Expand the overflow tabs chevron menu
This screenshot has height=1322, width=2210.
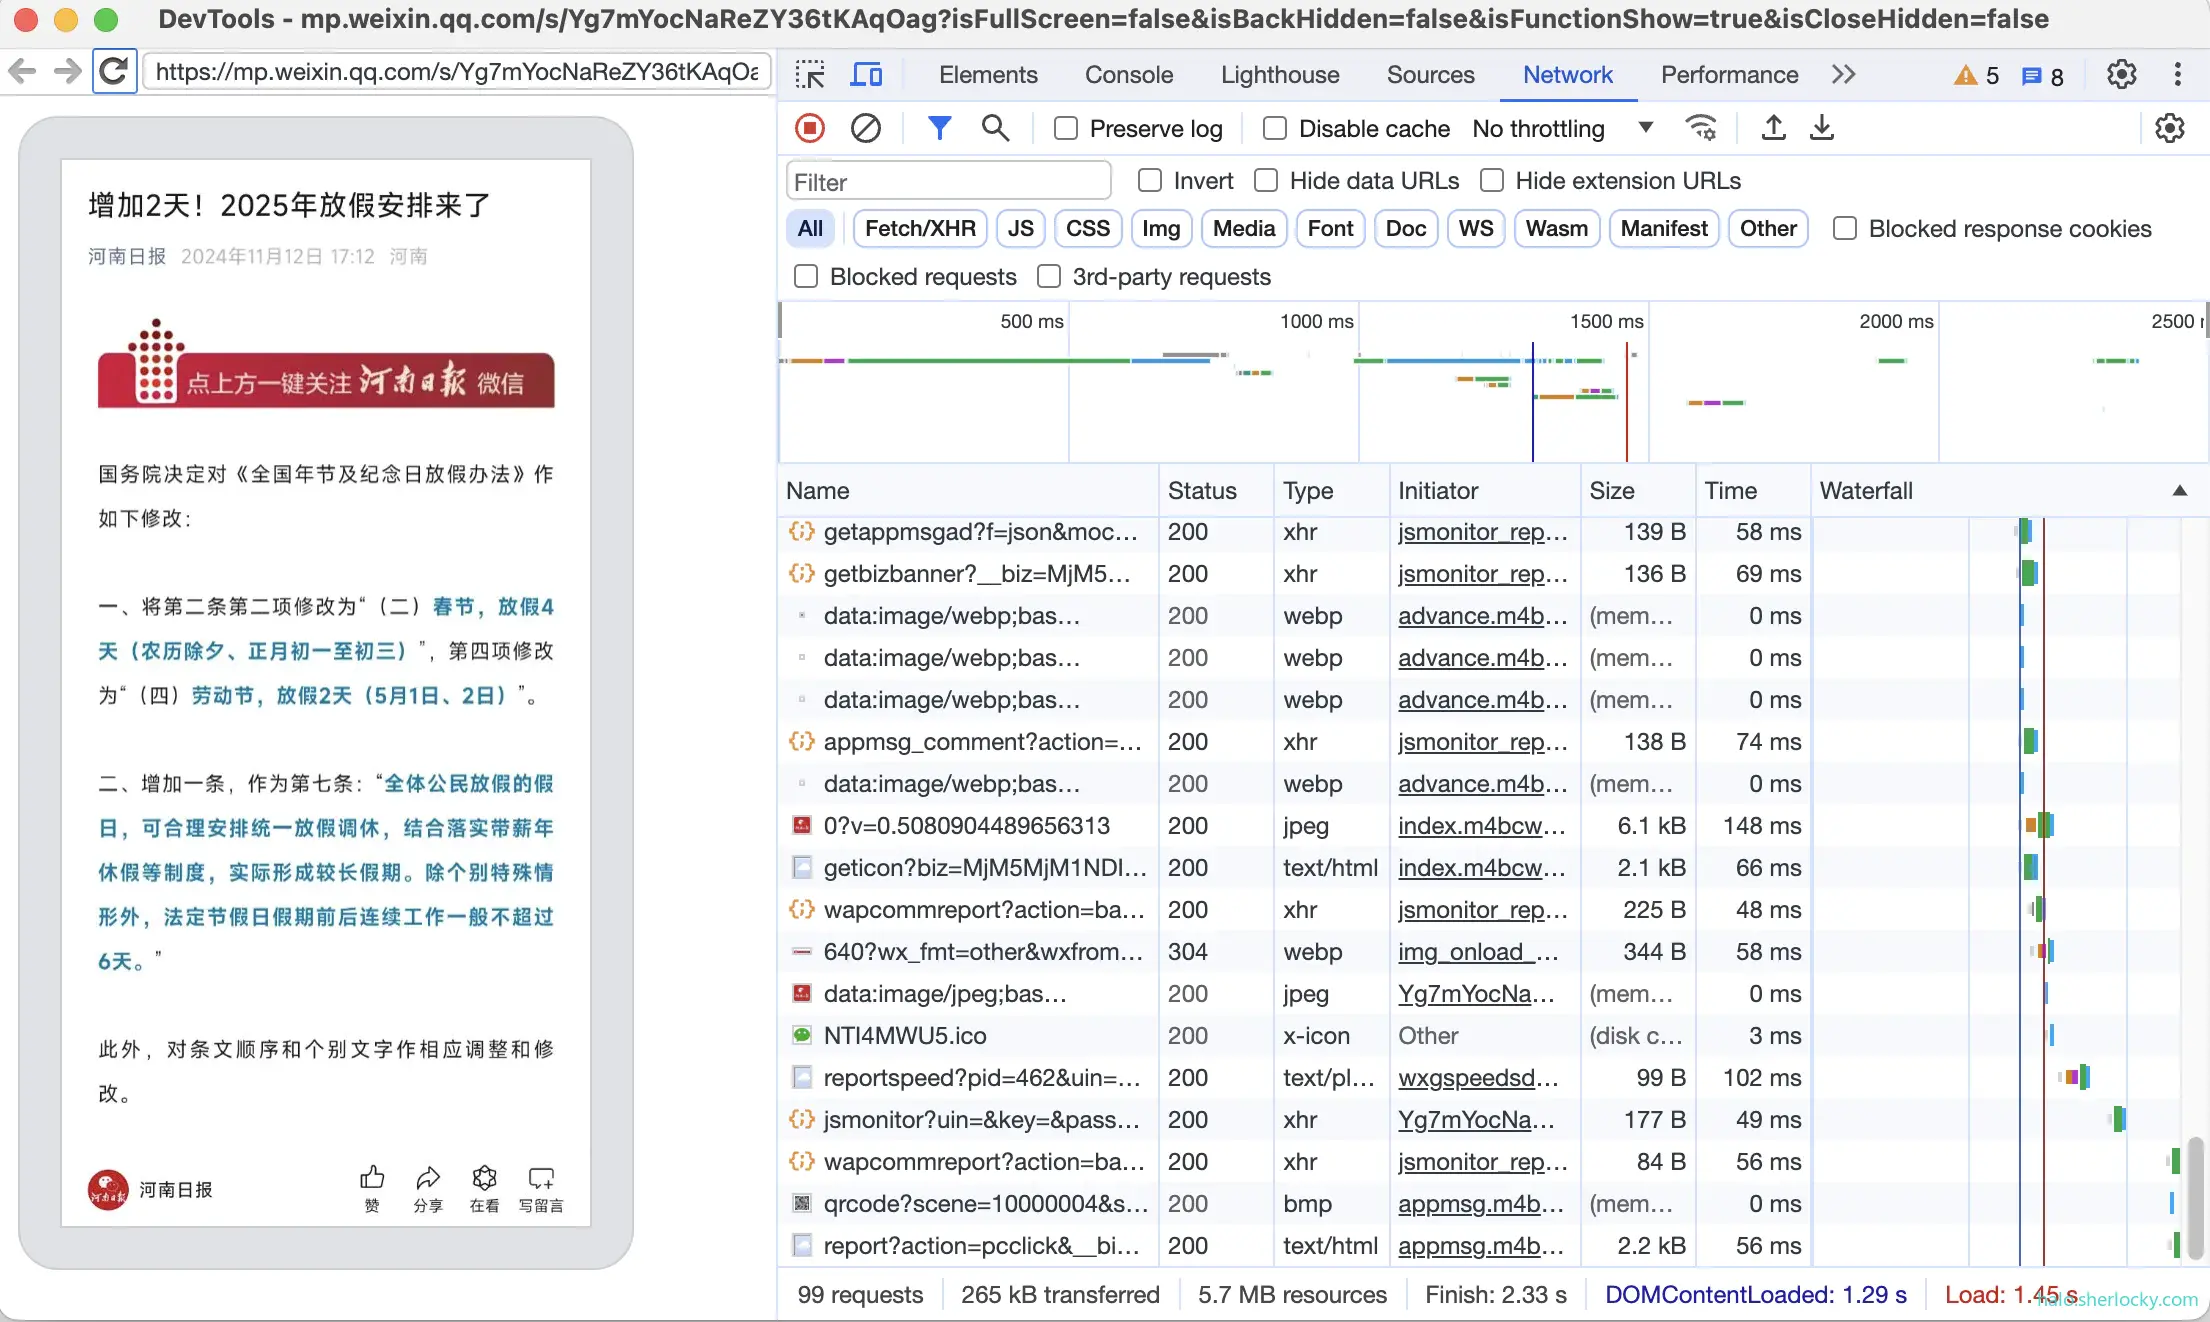[x=1844, y=74]
